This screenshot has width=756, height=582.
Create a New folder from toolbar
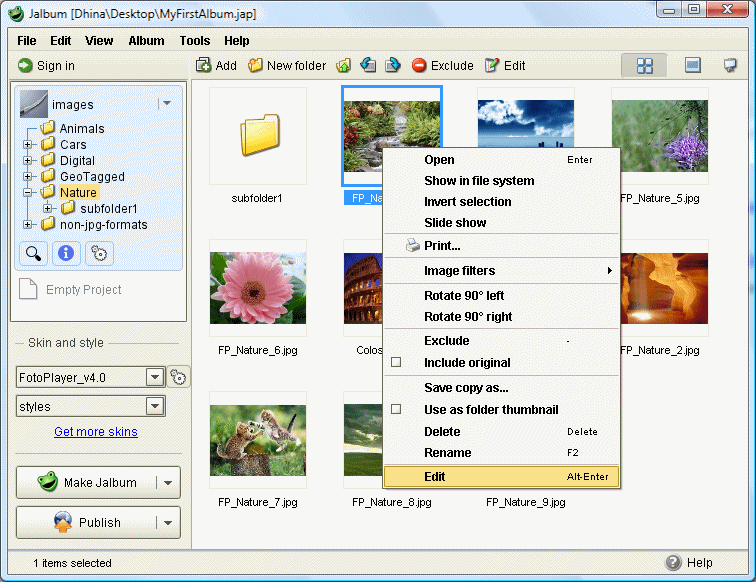[287, 65]
